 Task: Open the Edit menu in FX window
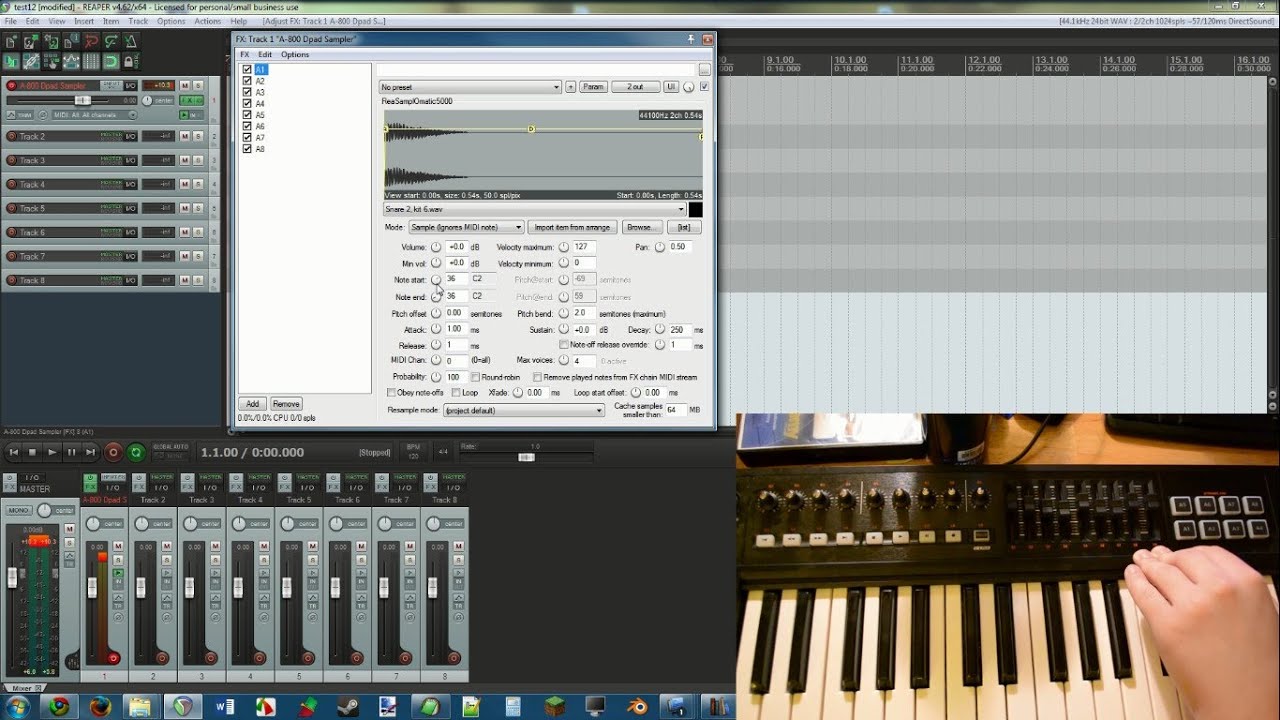pyautogui.click(x=265, y=55)
